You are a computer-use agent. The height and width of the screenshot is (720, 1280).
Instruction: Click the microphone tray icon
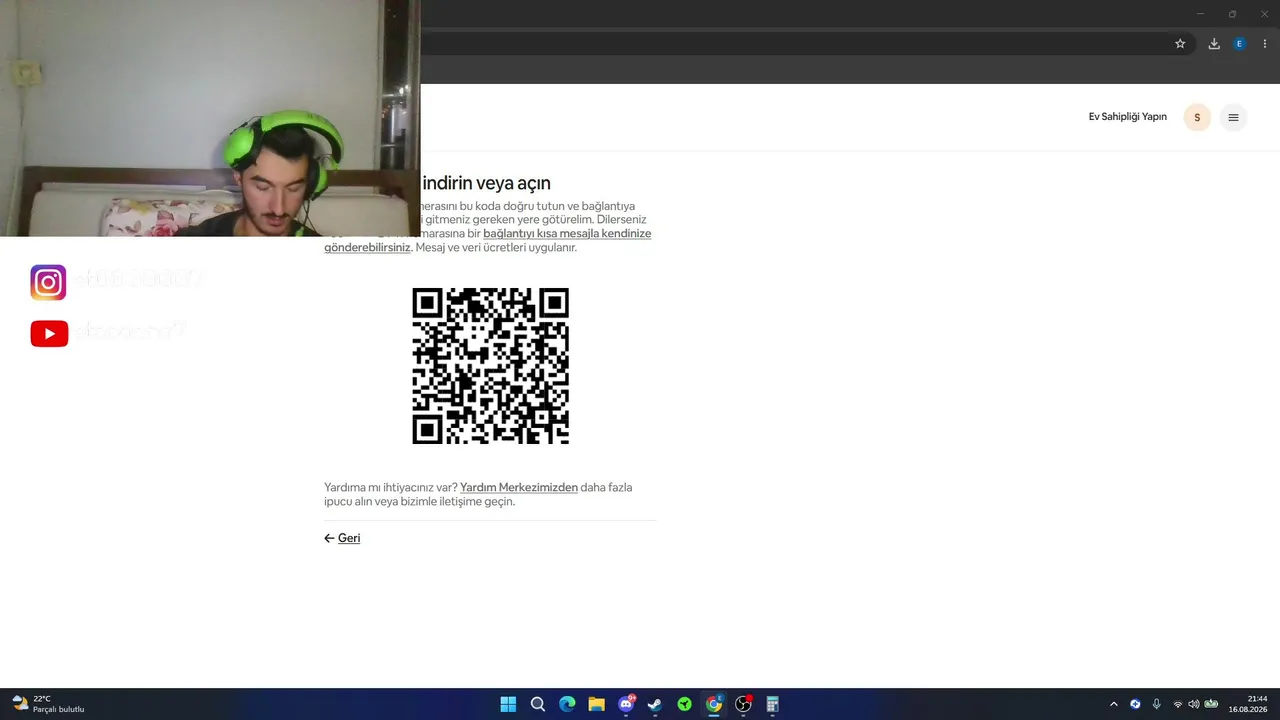[x=1157, y=704]
